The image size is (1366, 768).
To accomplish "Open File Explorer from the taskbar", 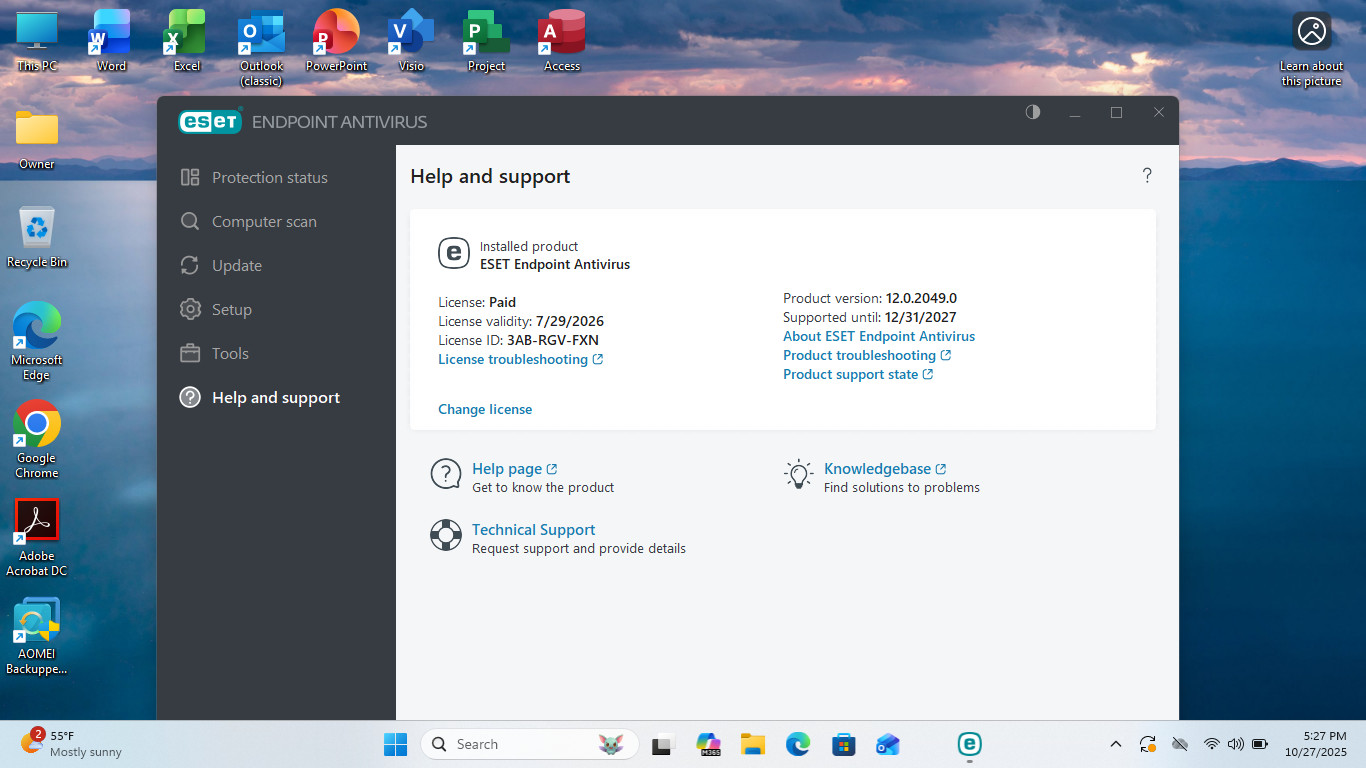I will pyautogui.click(x=753, y=744).
